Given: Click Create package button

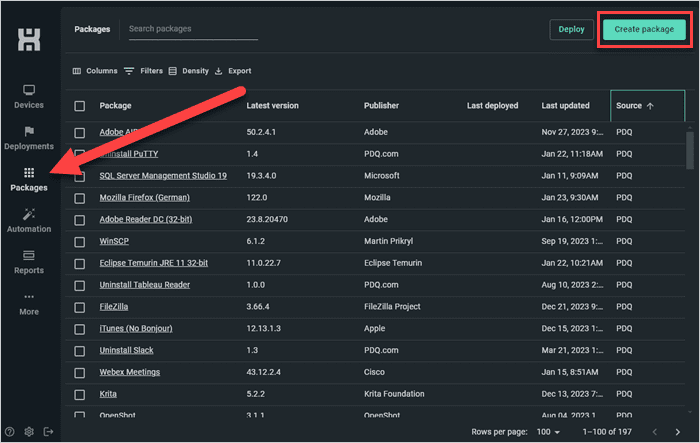Looking at the screenshot, I should click(x=644, y=29).
